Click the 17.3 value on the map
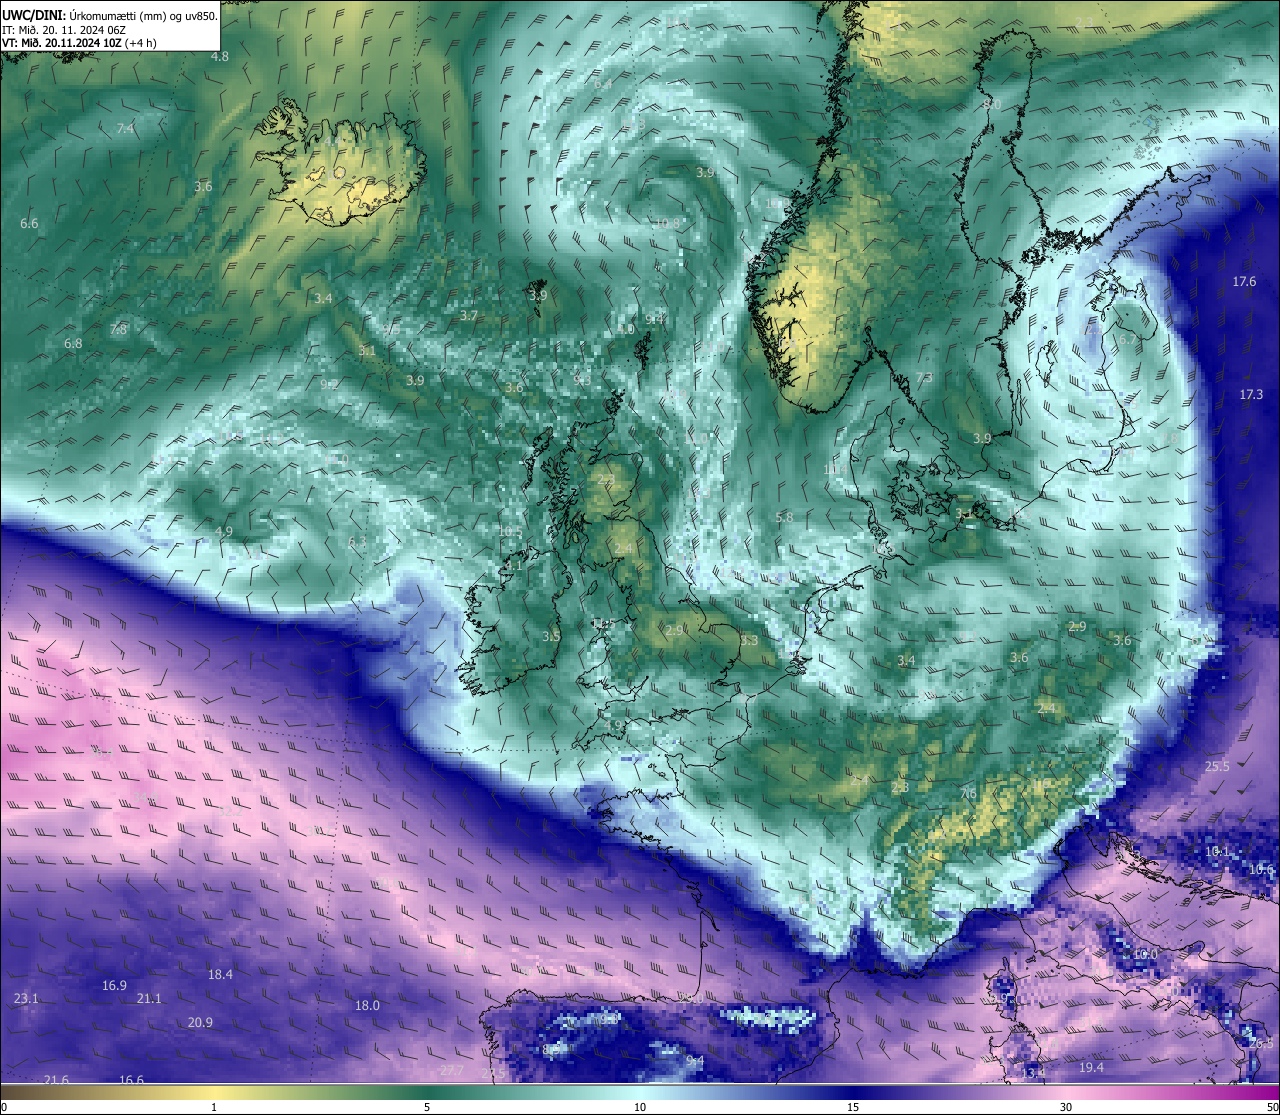The width and height of the screenshot is (1280, 1115). (1251, 394)
